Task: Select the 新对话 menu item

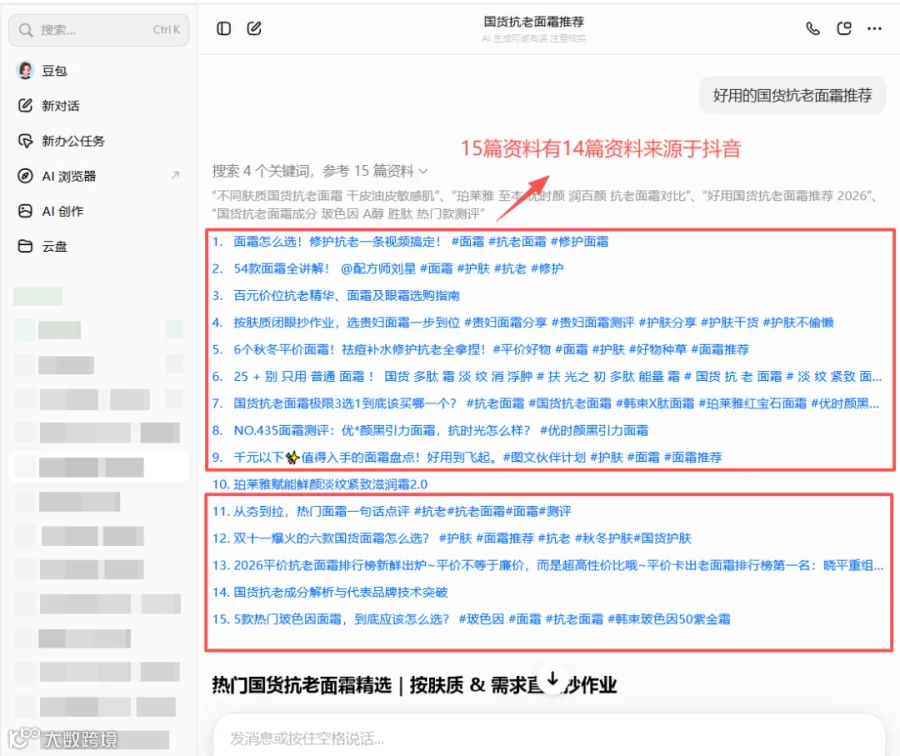Action: click(99, 106)
